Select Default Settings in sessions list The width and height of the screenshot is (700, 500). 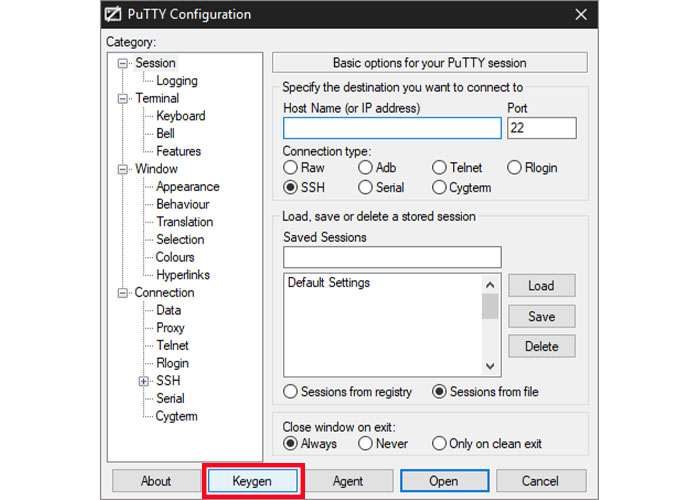(x=329, y=283)
